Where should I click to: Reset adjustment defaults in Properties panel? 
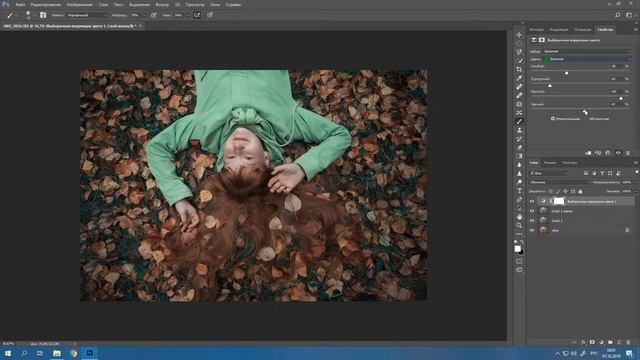tap(608, 153)
